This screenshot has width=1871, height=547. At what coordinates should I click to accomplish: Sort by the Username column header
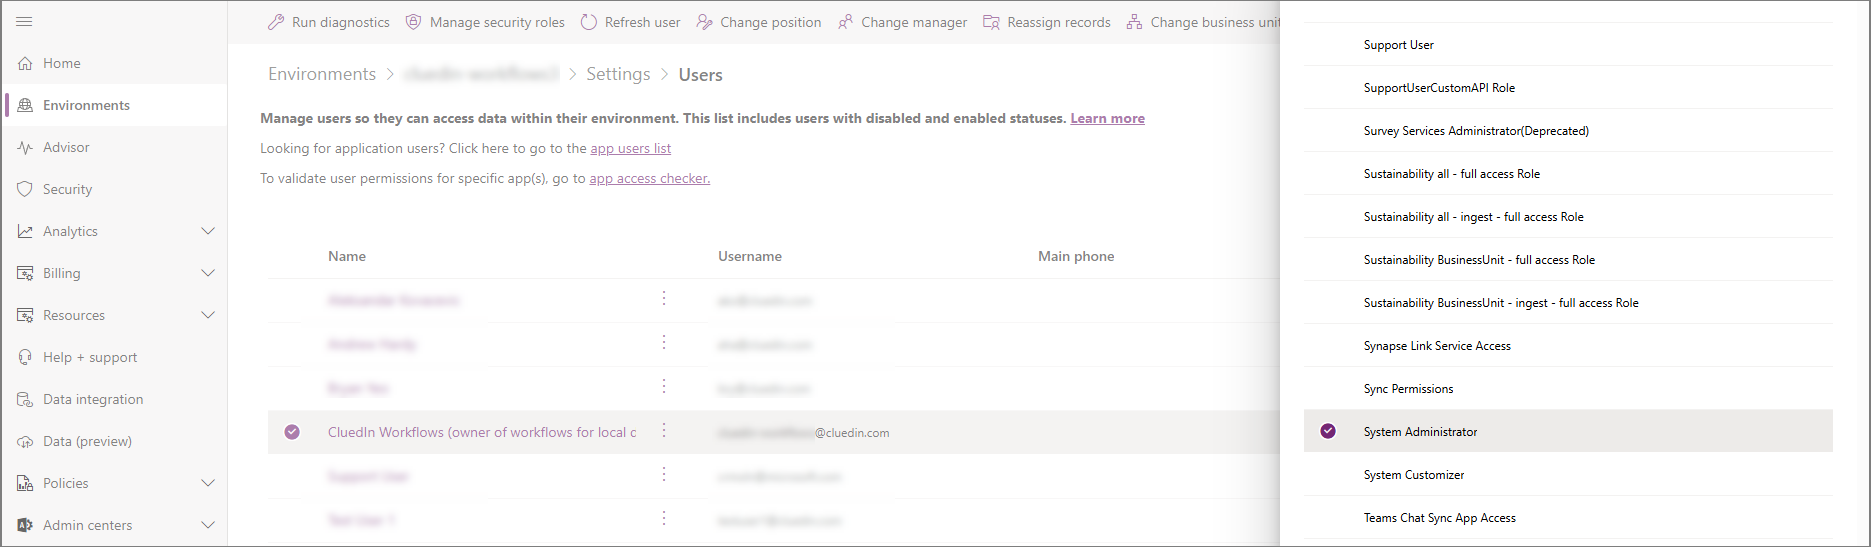coord(750,256)
